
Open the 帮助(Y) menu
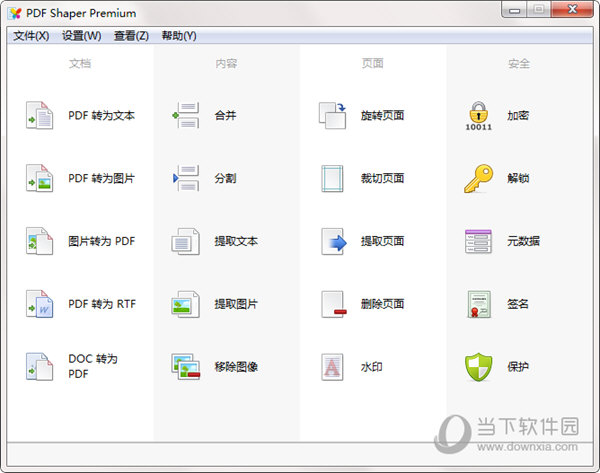[179, 36]
